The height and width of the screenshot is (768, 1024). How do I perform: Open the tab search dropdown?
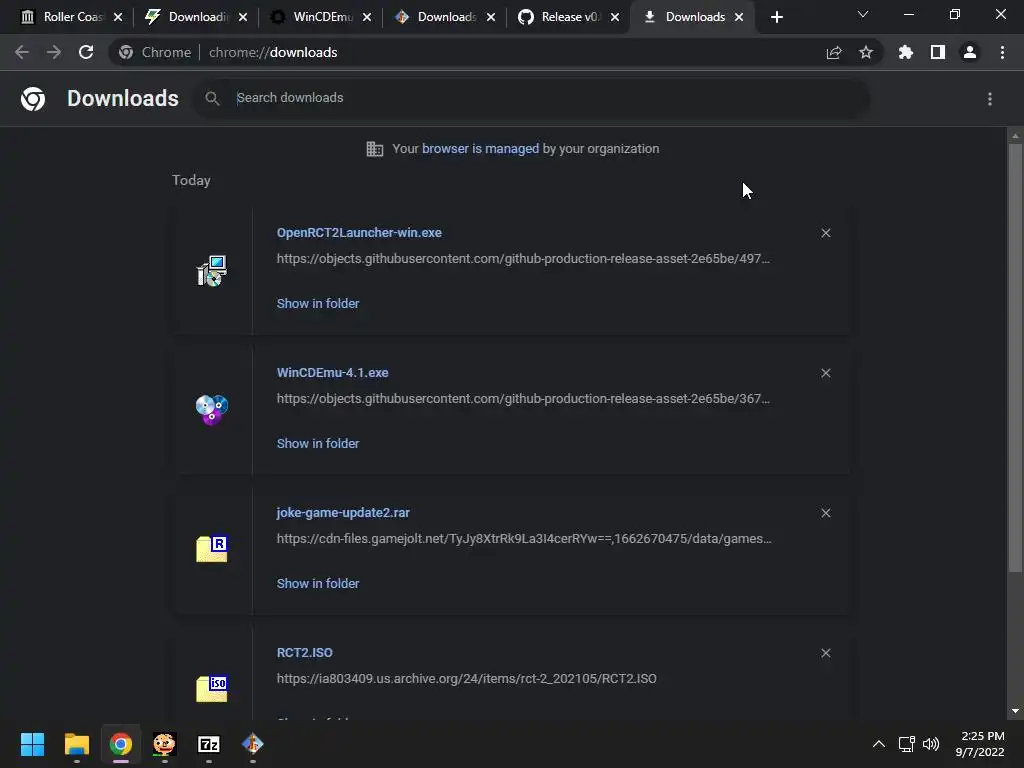click(863, 14)
